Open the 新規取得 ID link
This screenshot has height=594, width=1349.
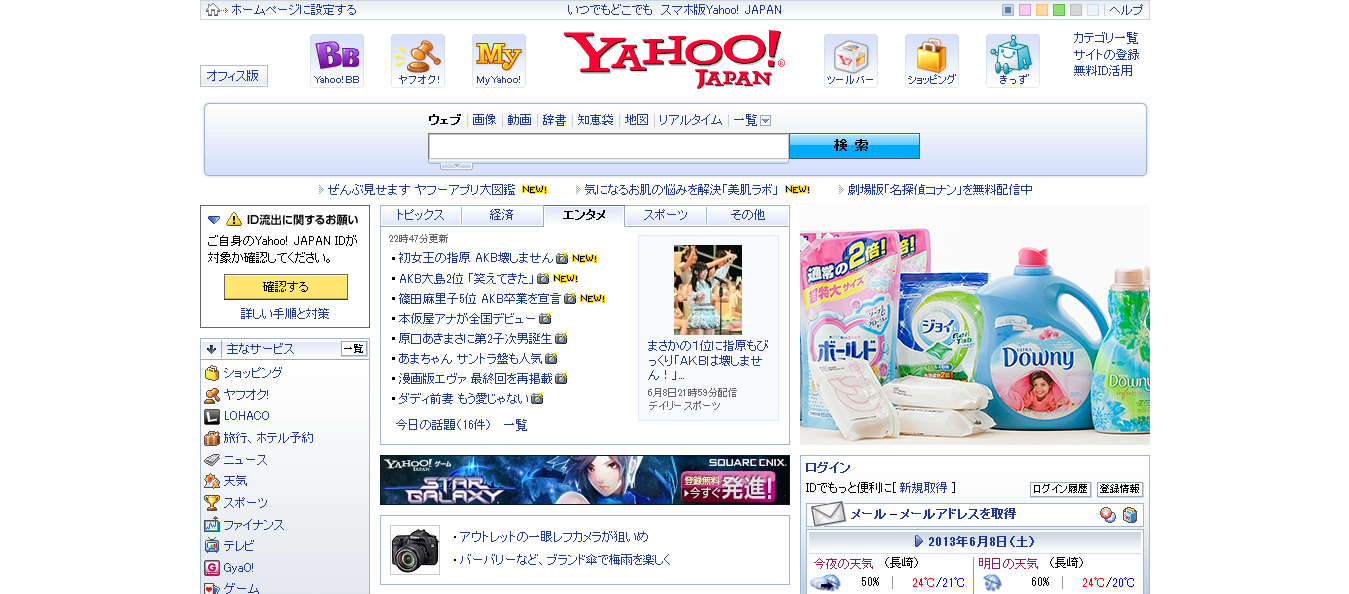click(923, 488)
